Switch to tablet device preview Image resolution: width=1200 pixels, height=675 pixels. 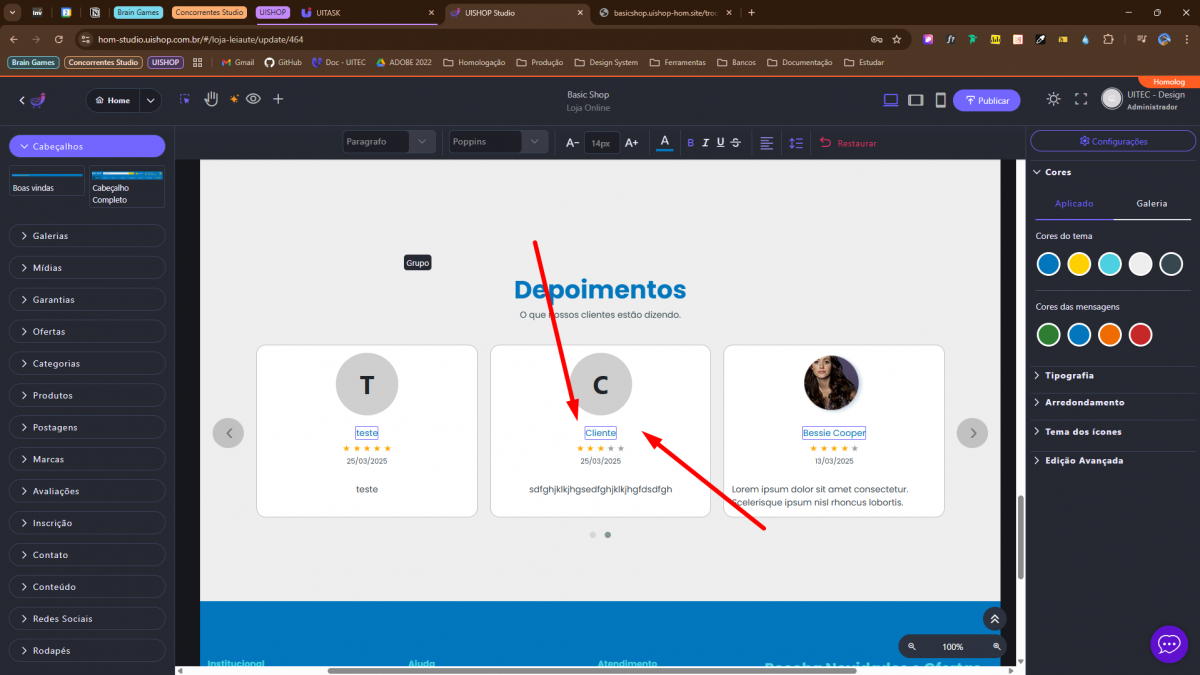[915, 100]
